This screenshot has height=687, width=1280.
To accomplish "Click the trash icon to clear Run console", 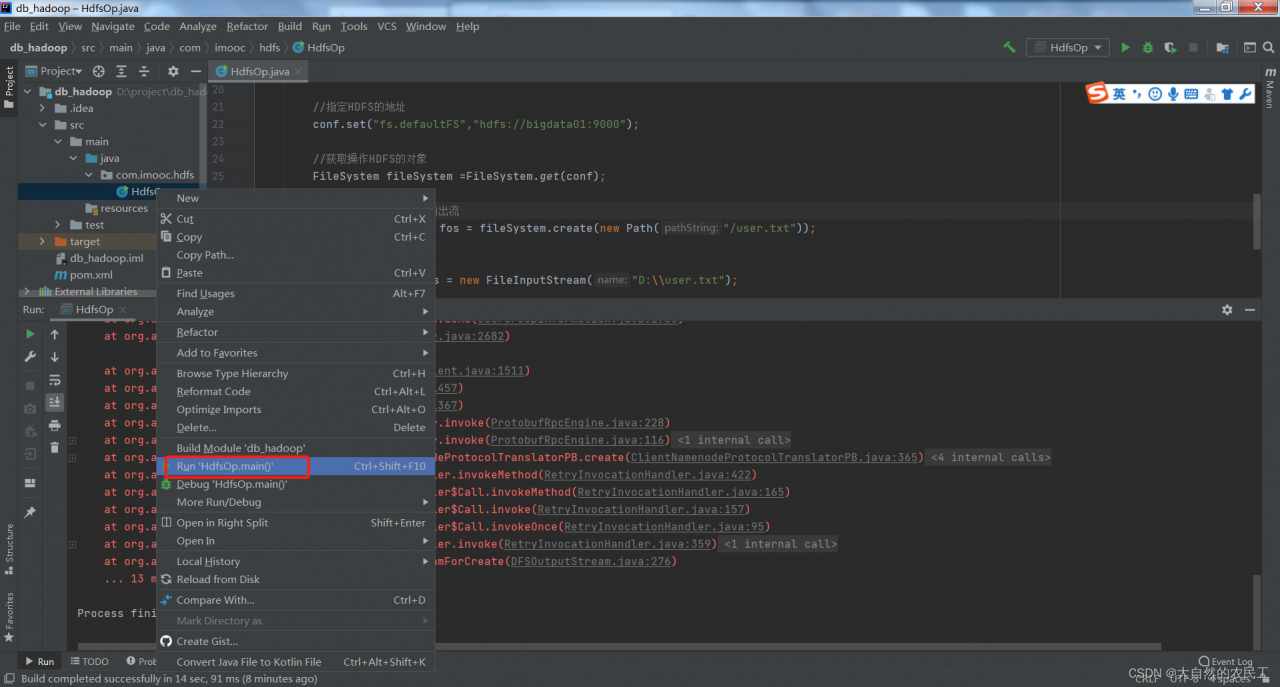I will (54, 447).
